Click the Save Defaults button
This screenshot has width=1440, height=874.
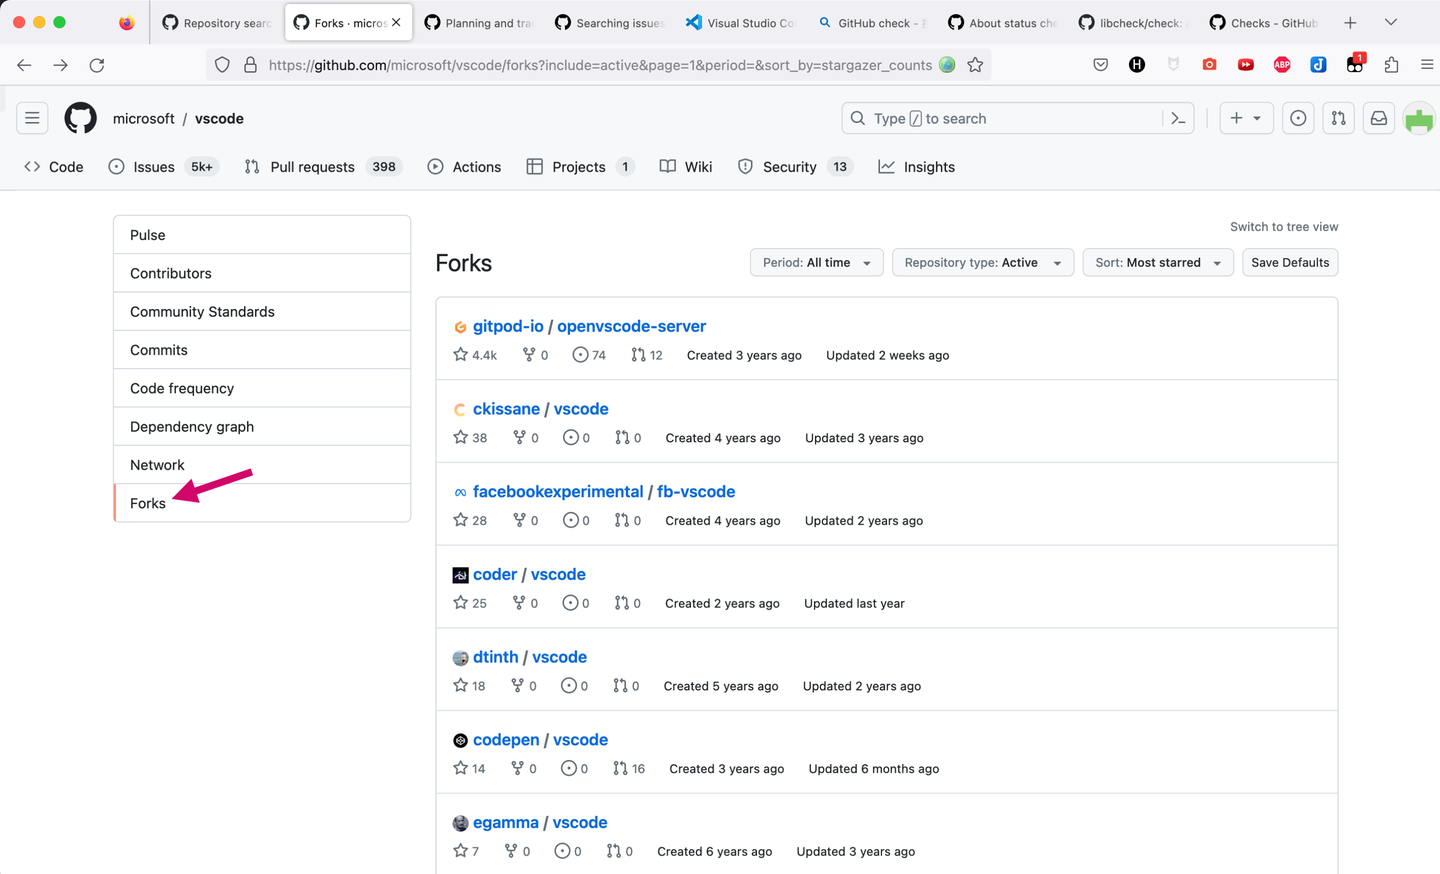pyautogui.click(x=1290, y=263)
